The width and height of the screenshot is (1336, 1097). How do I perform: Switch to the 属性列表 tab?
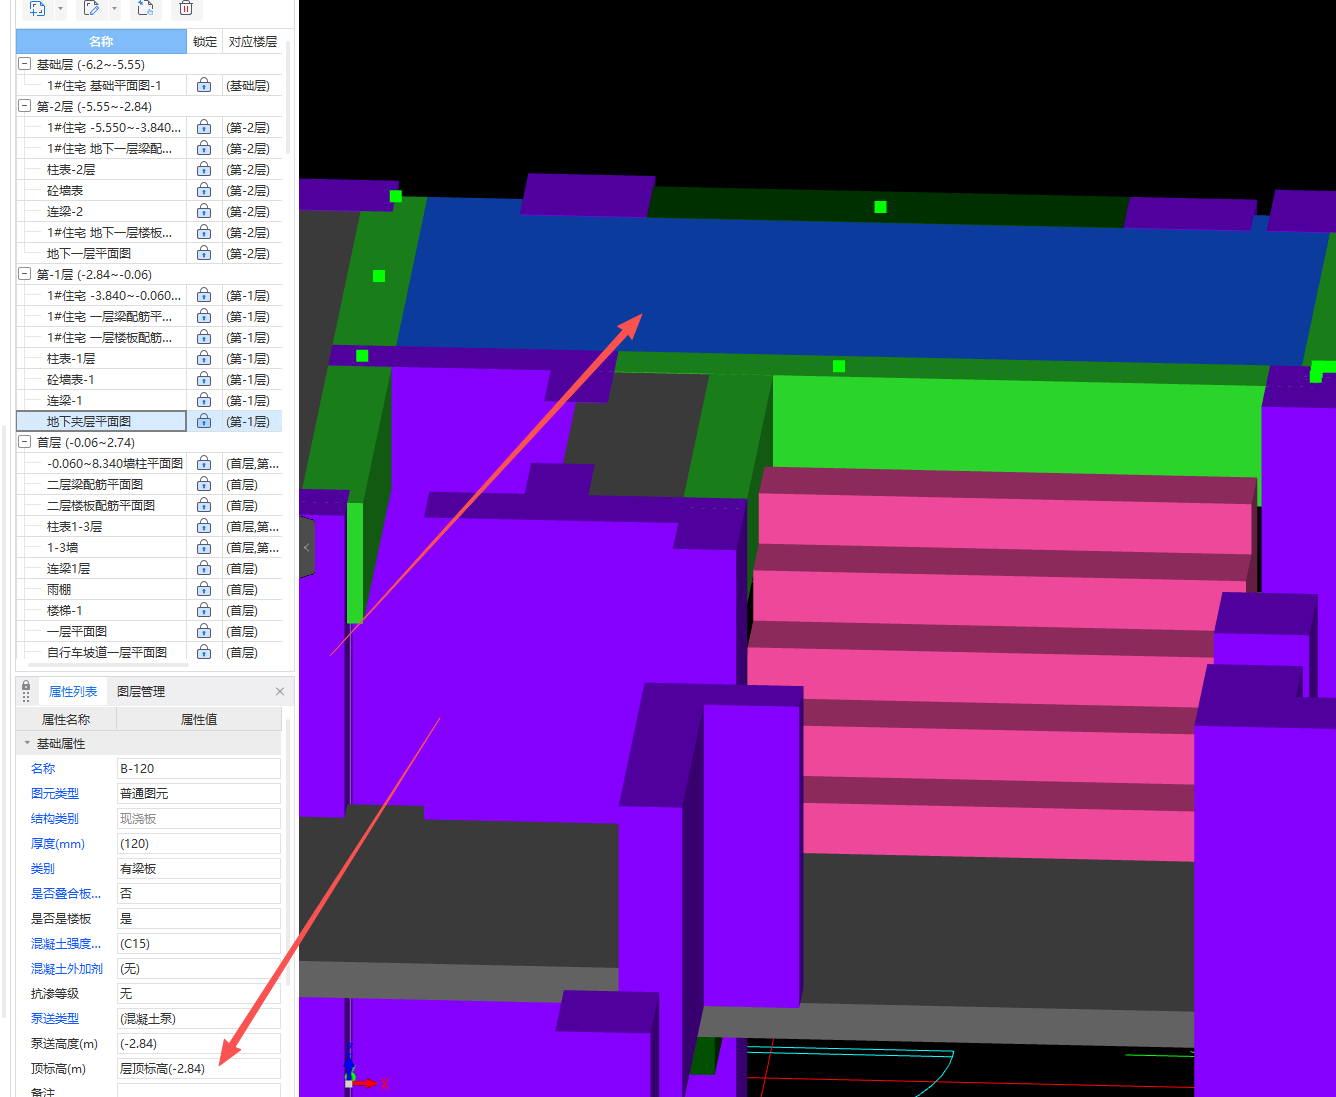[x=73, y=692]
